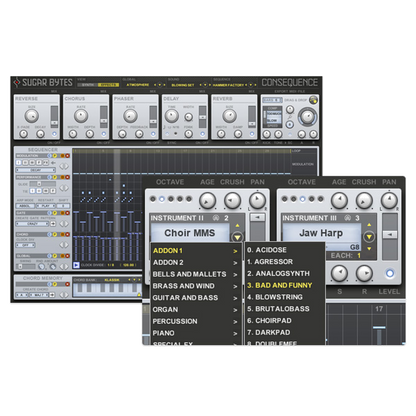The image size is (416, 416).
Task: Adjust Instrument III sustain S knob
Action: 339,273
